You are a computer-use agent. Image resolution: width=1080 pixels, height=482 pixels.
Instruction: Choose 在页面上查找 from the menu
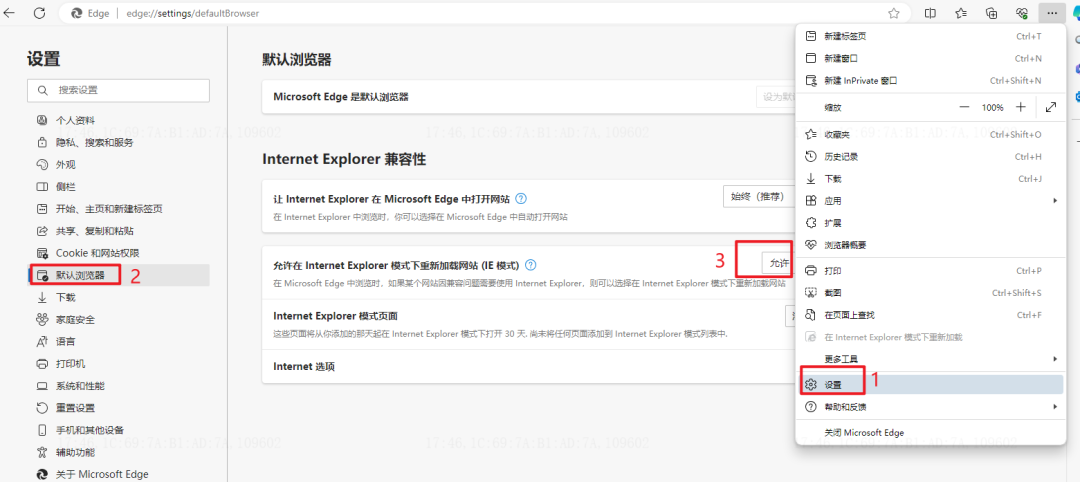click(x=931, y=315)
